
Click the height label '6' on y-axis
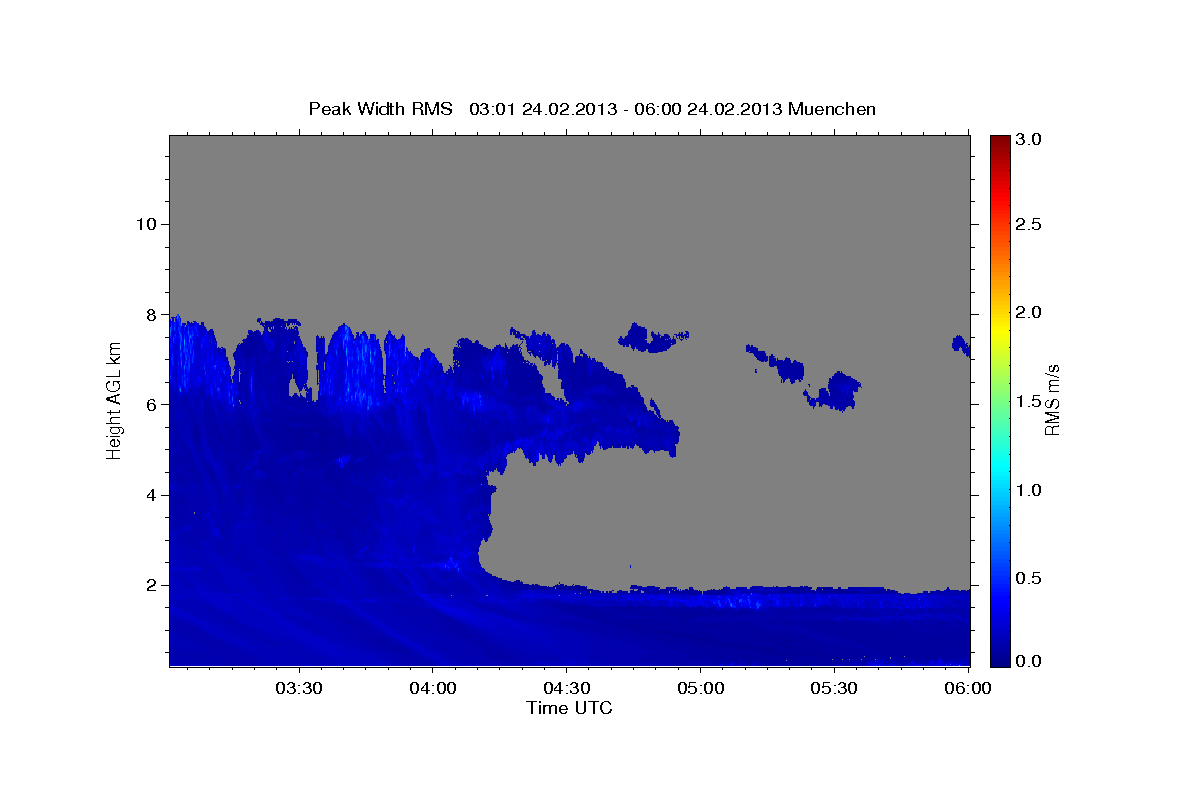(152, 404)
